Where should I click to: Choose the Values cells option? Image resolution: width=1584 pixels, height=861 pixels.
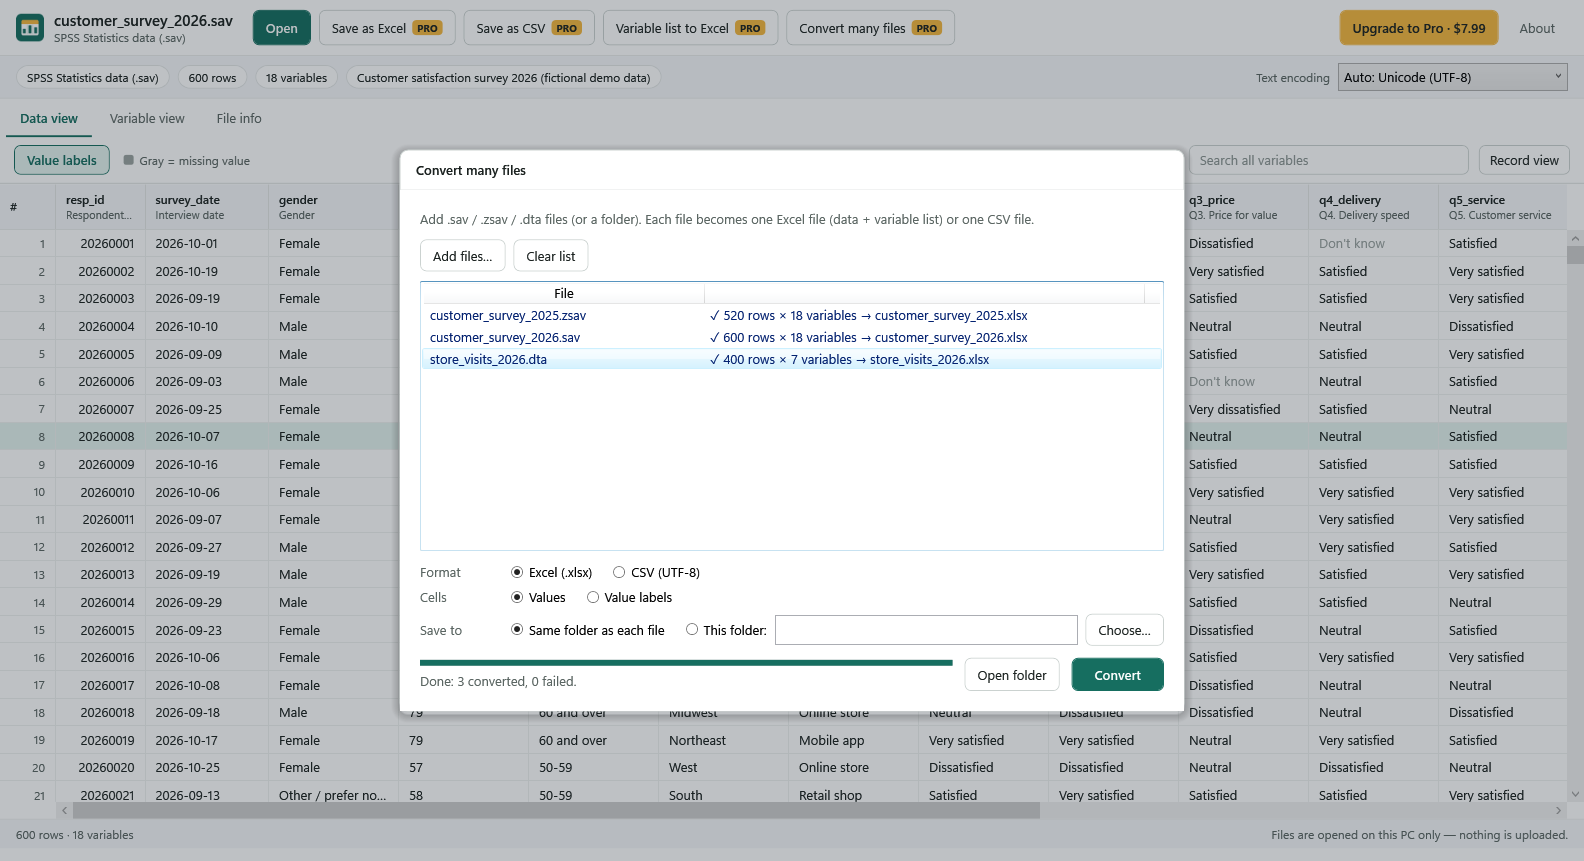[538, 598]
